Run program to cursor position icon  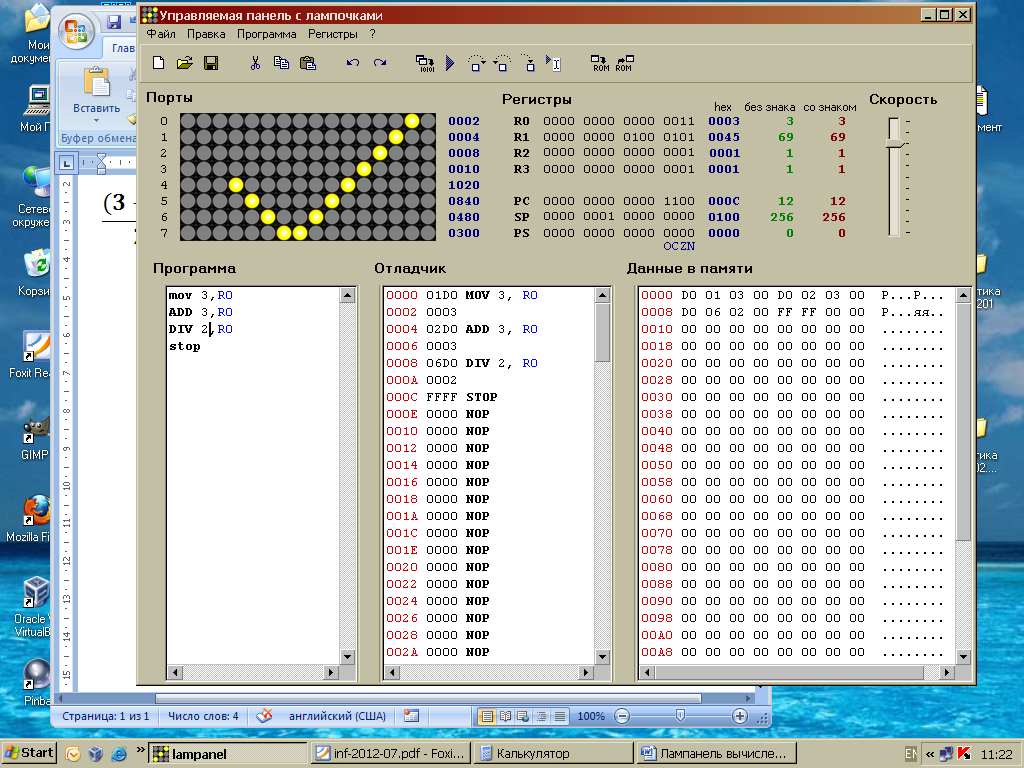[554, 63]
